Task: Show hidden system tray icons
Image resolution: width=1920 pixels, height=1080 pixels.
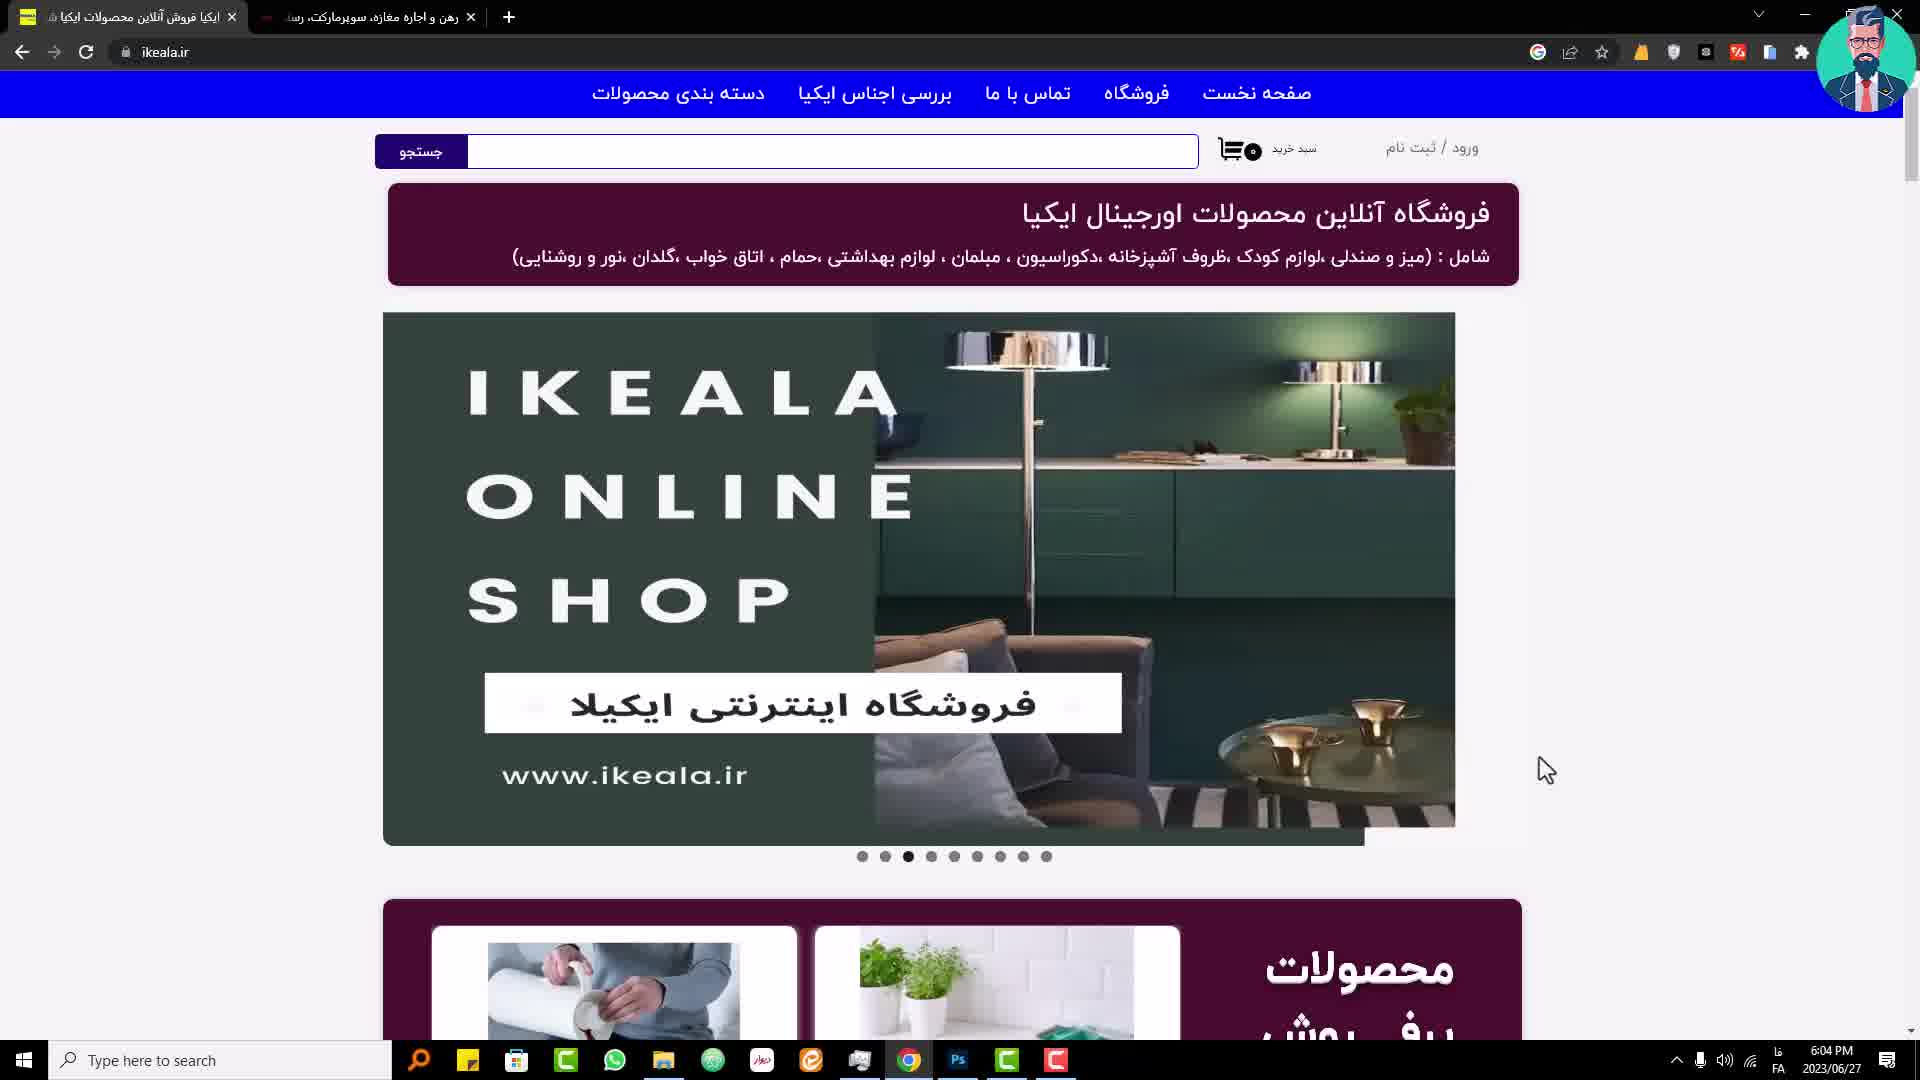Action: click(1677, 1060)
